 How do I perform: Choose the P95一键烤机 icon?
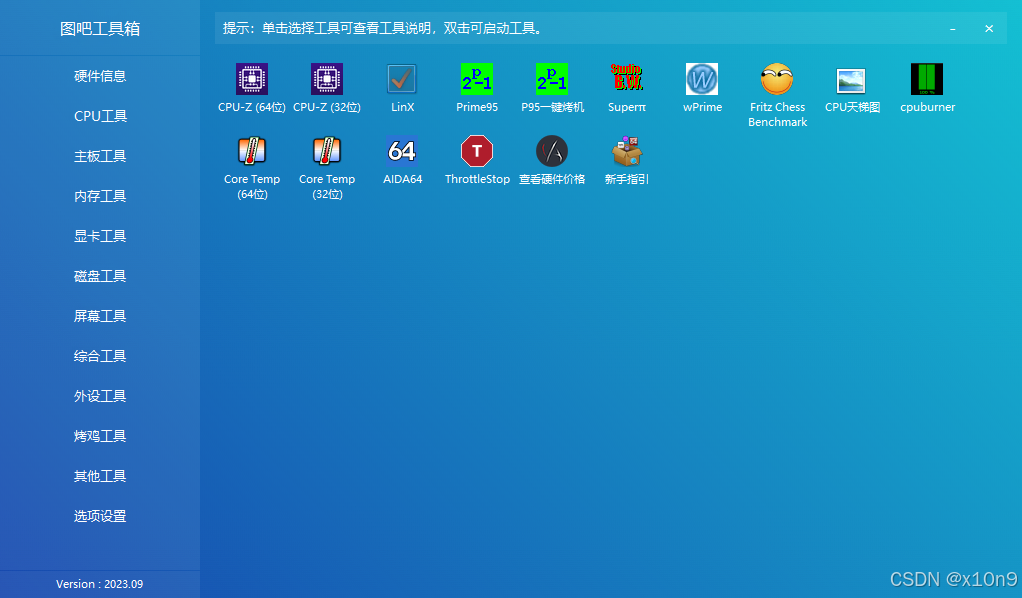click(x=551, y=79)
